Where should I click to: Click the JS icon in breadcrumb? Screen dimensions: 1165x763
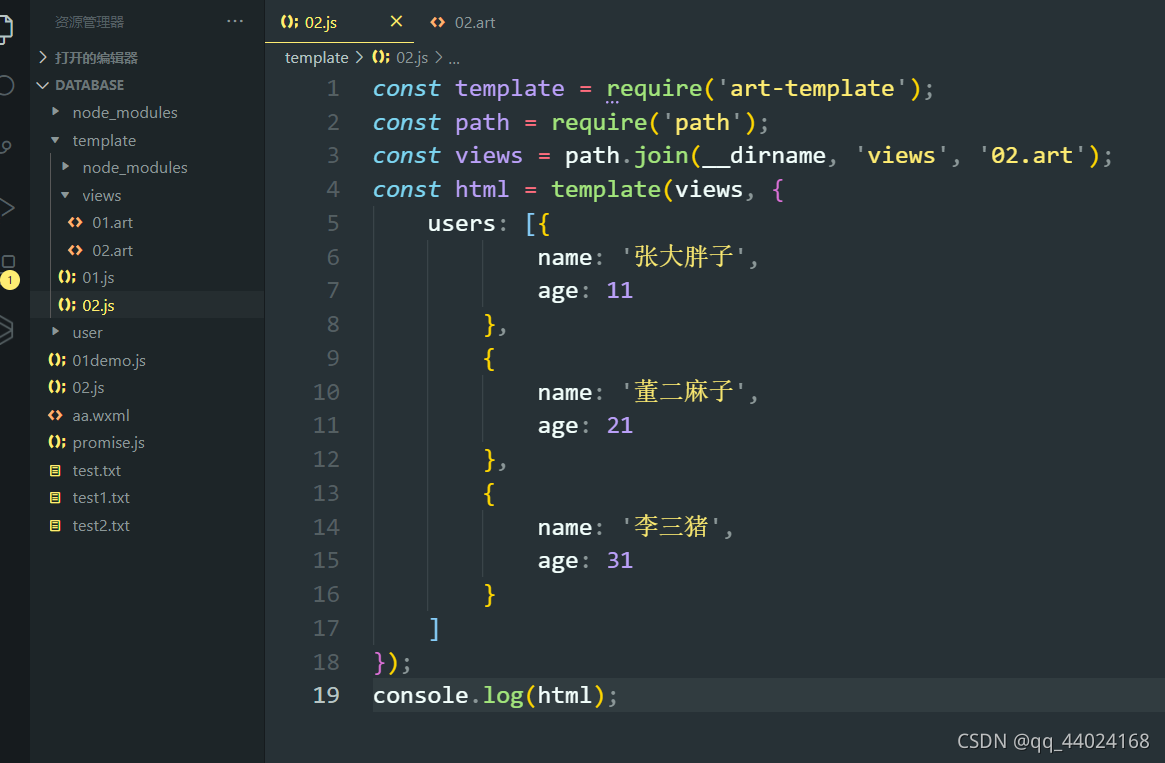380,57
